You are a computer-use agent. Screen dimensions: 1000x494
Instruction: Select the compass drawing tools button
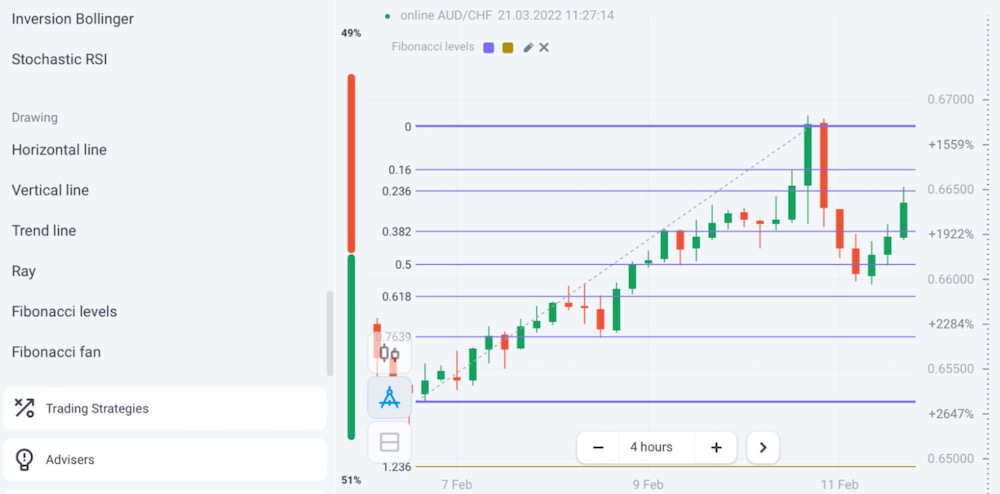389,398
